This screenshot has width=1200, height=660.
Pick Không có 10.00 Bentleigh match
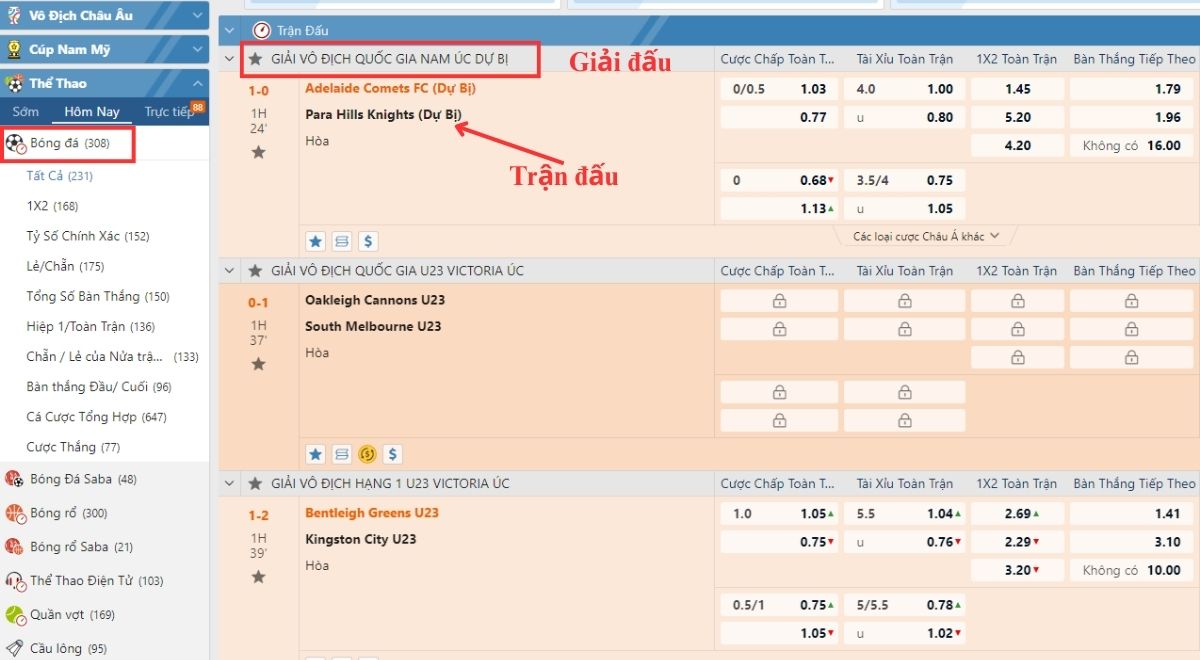(1131, 570)
